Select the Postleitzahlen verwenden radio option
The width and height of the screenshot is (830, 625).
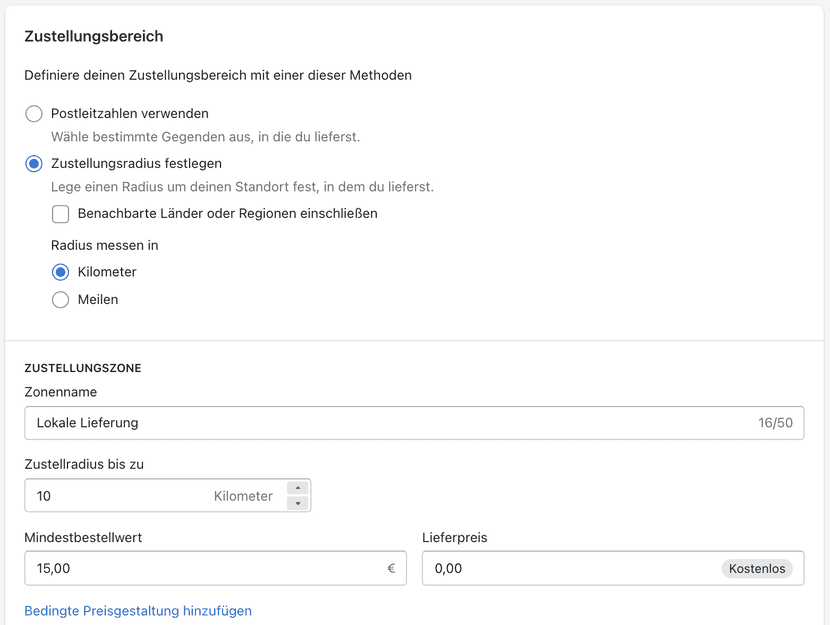click(x=34, y=114)
